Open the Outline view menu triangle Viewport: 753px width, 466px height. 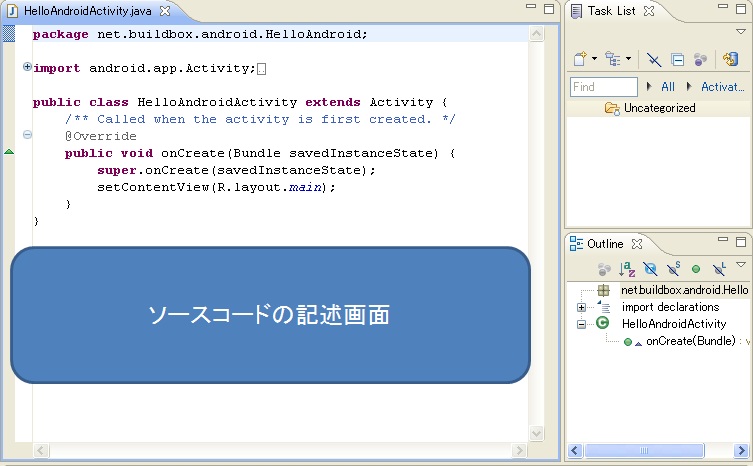(741, 264)
